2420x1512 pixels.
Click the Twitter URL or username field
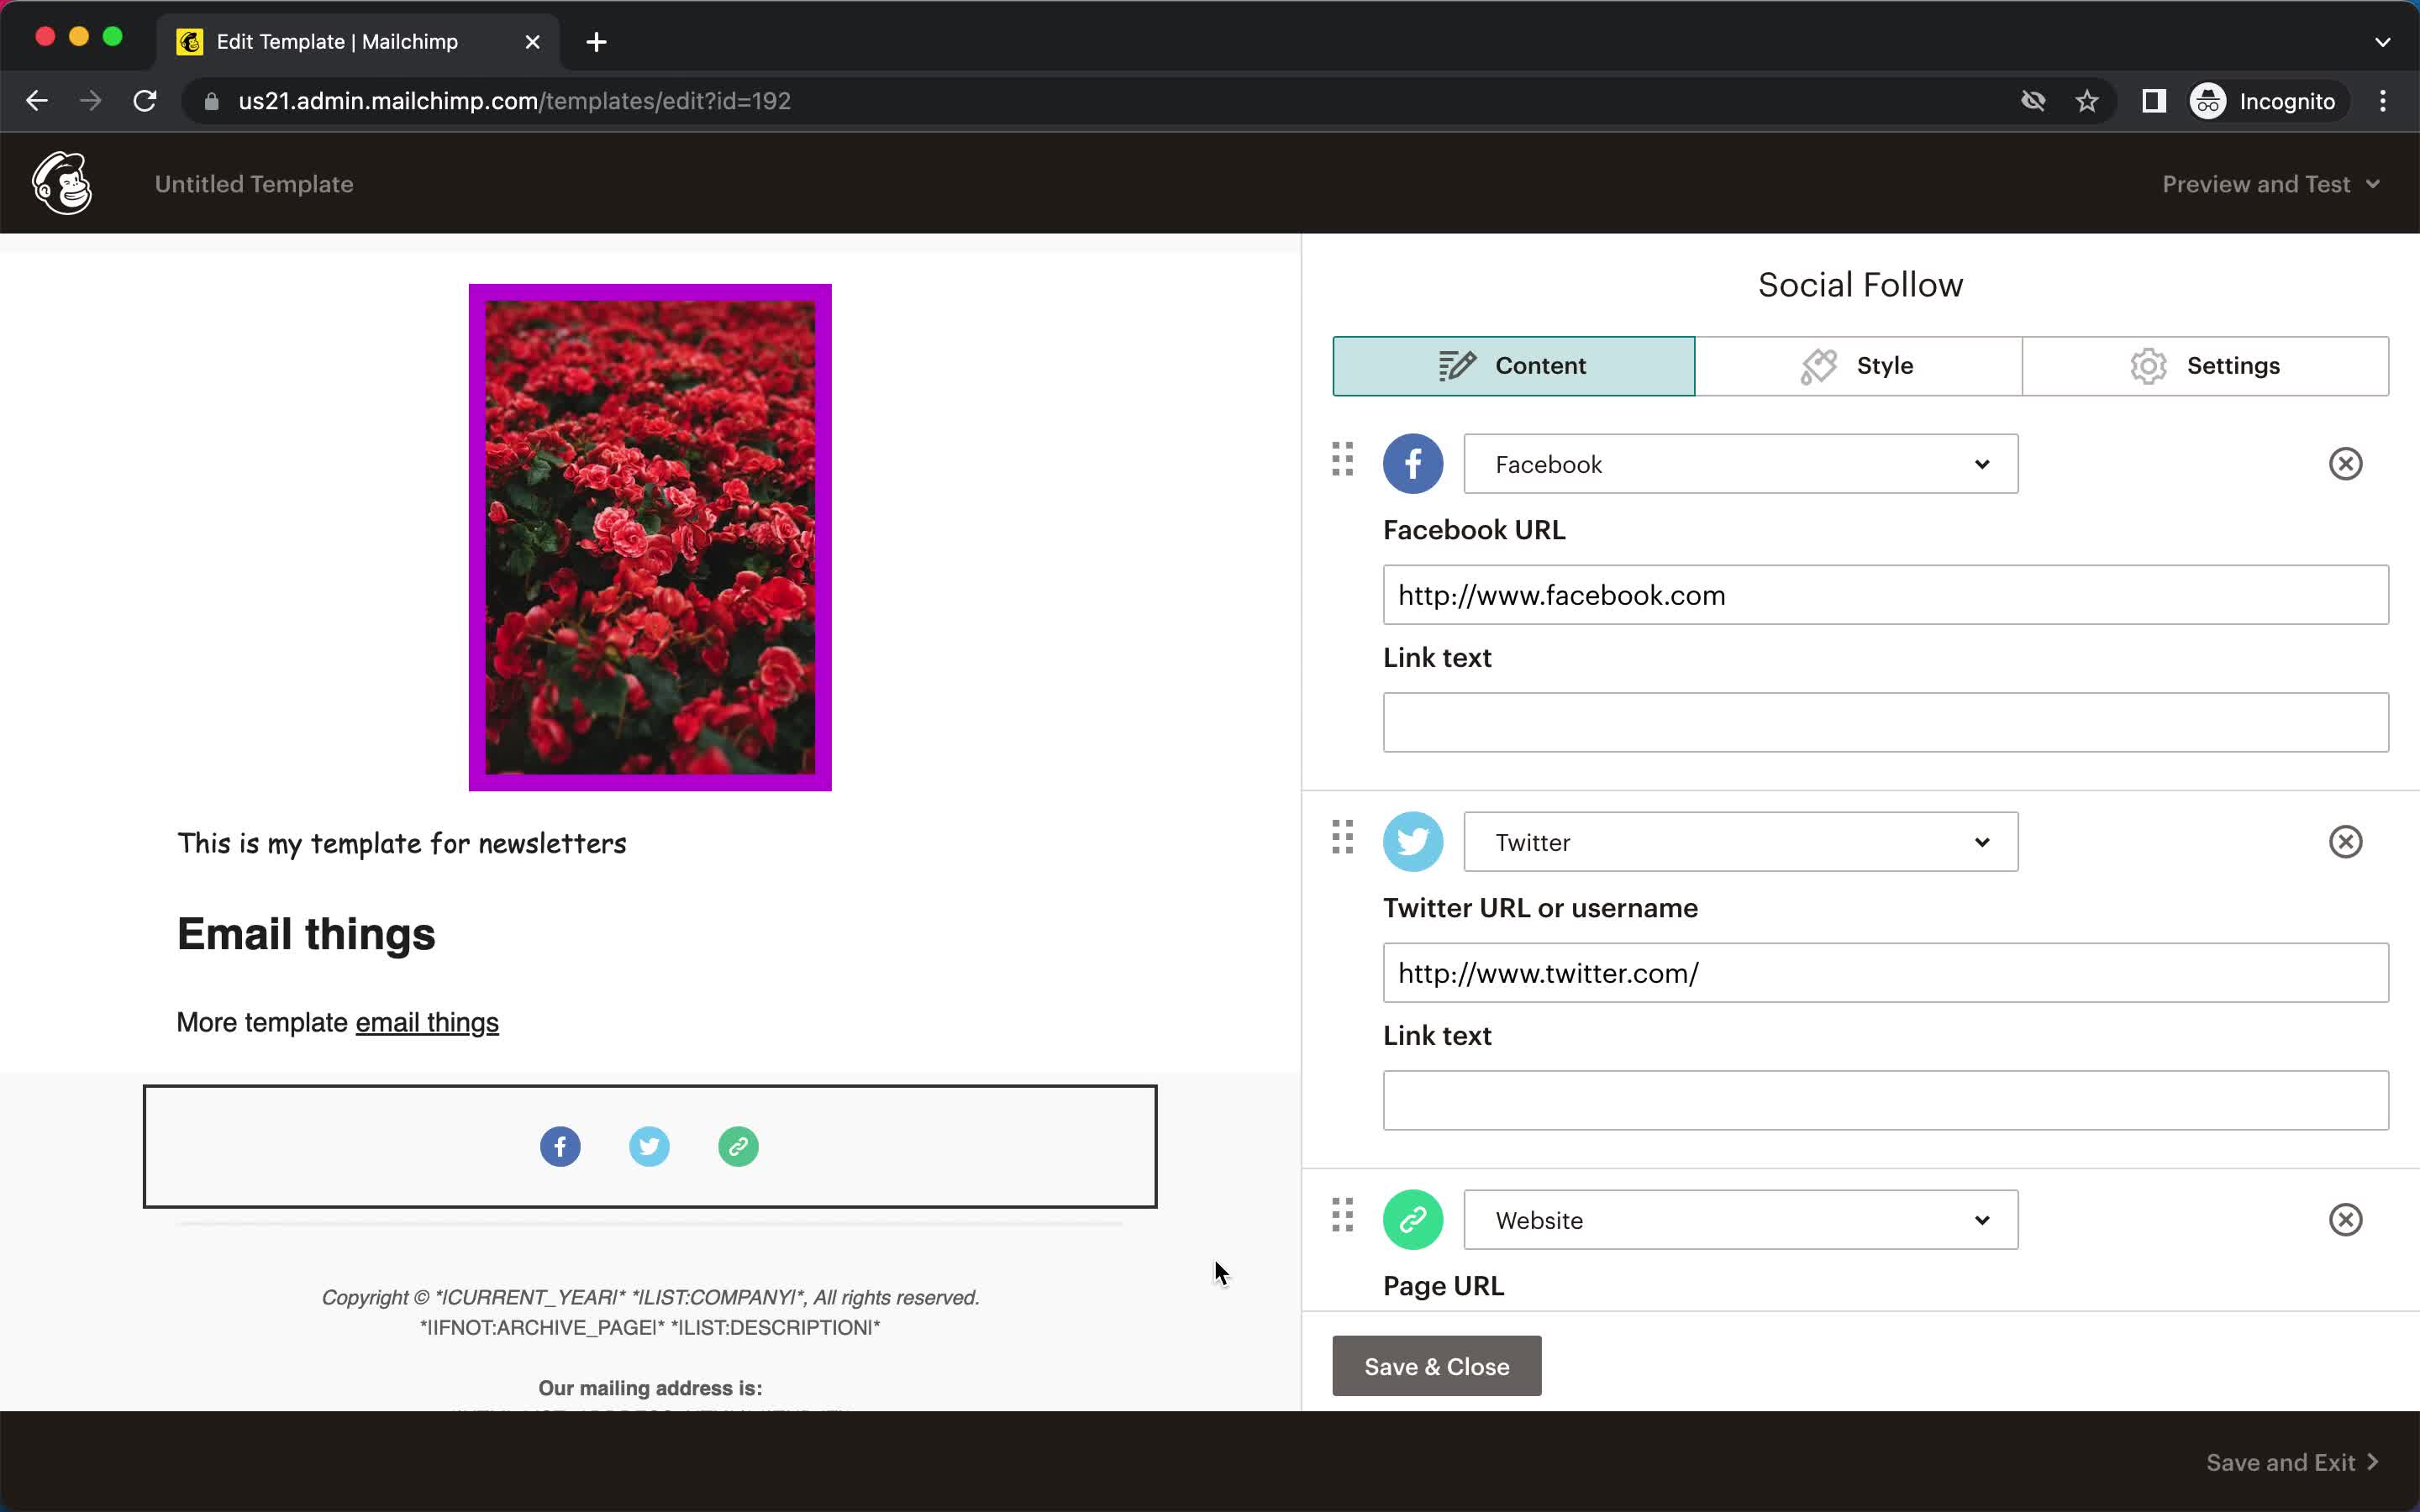(1885, 973)
